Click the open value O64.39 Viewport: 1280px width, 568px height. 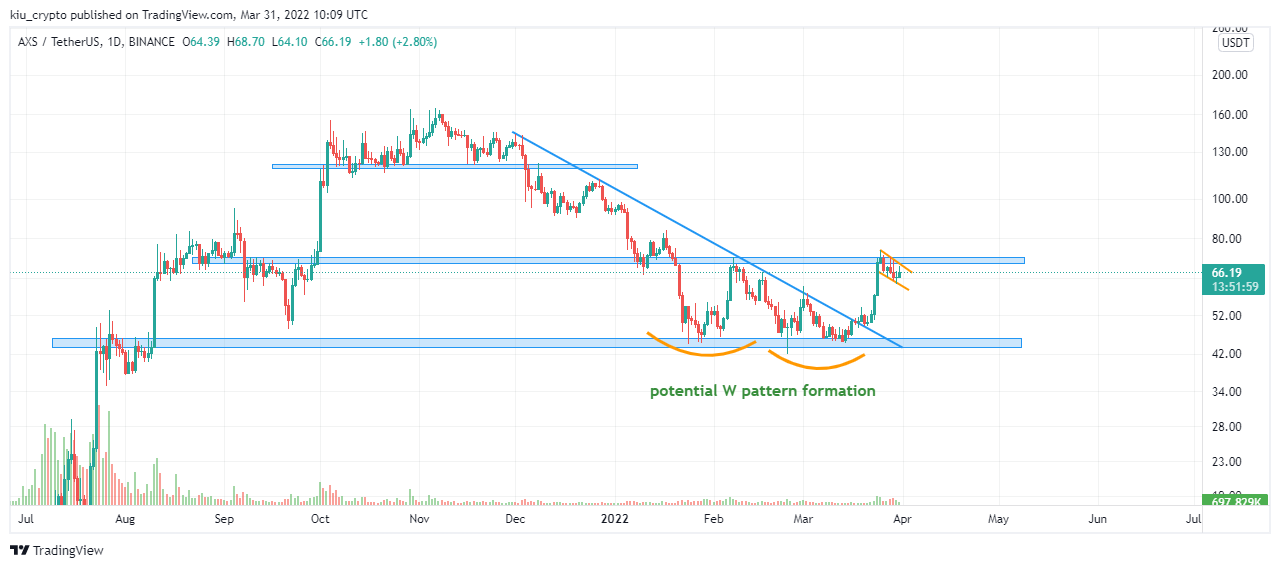(202, 42)
